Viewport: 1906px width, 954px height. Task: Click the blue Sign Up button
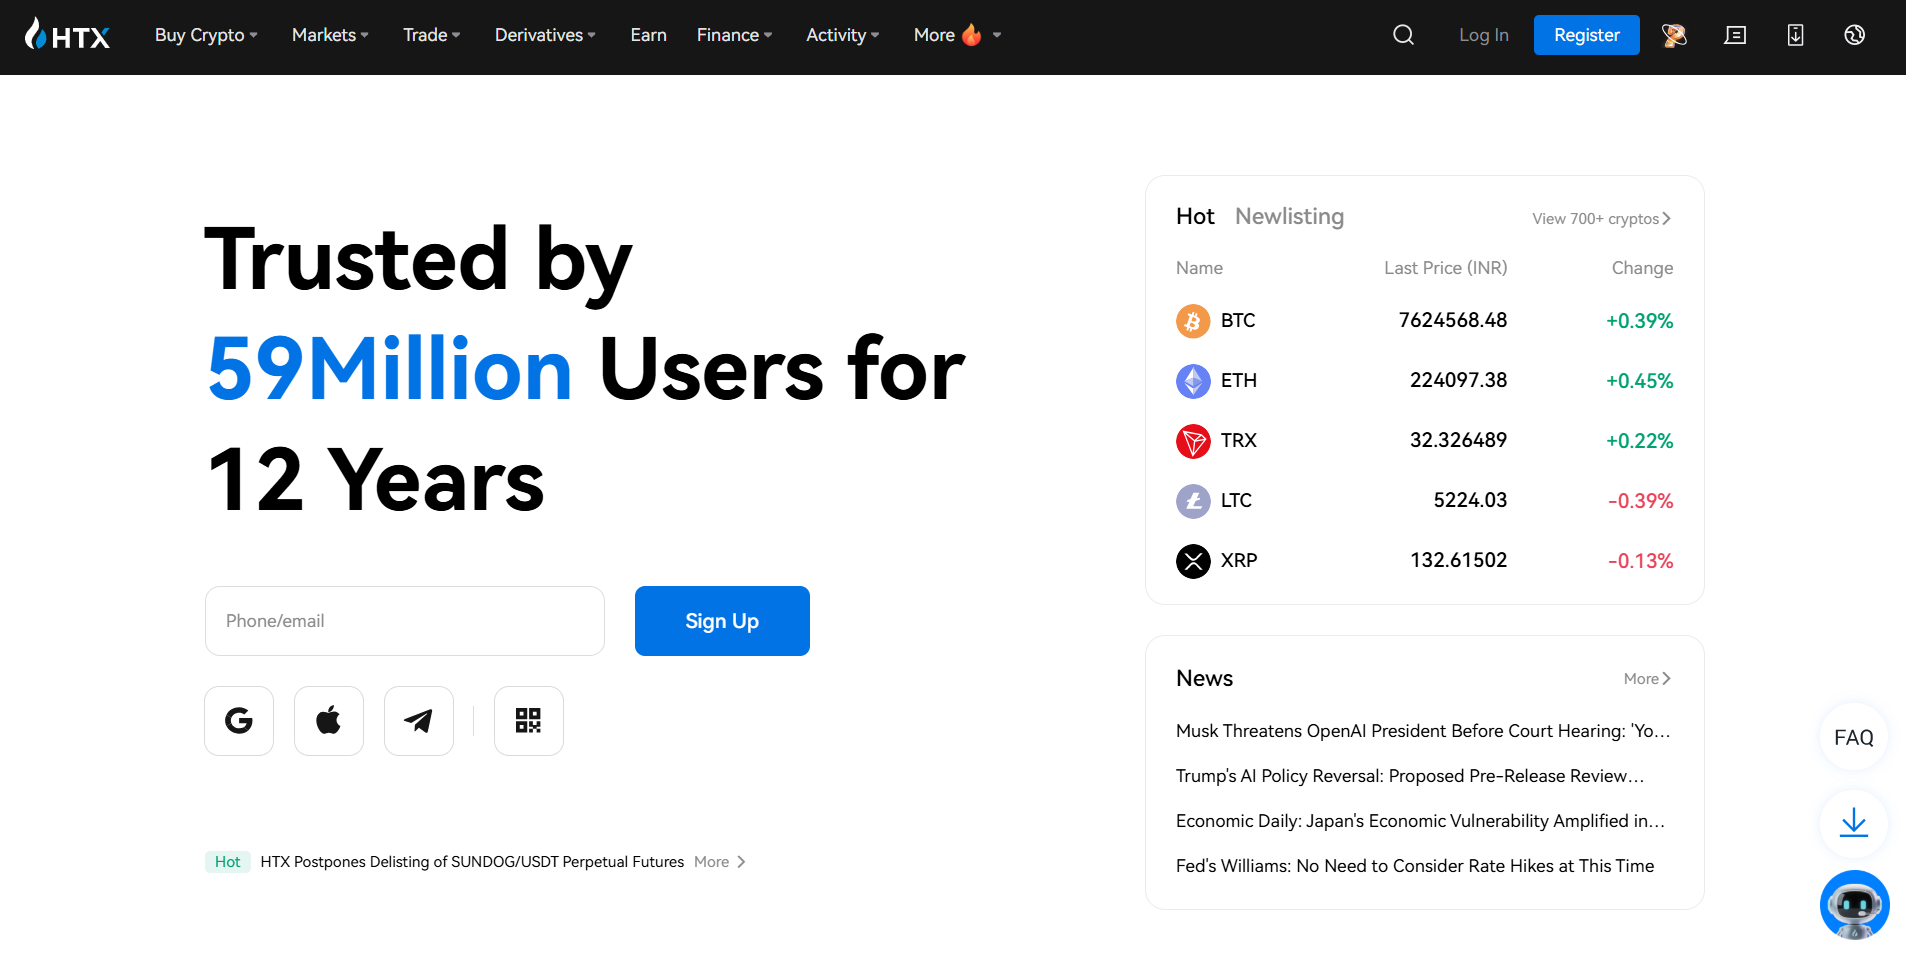tap(722, 621)
